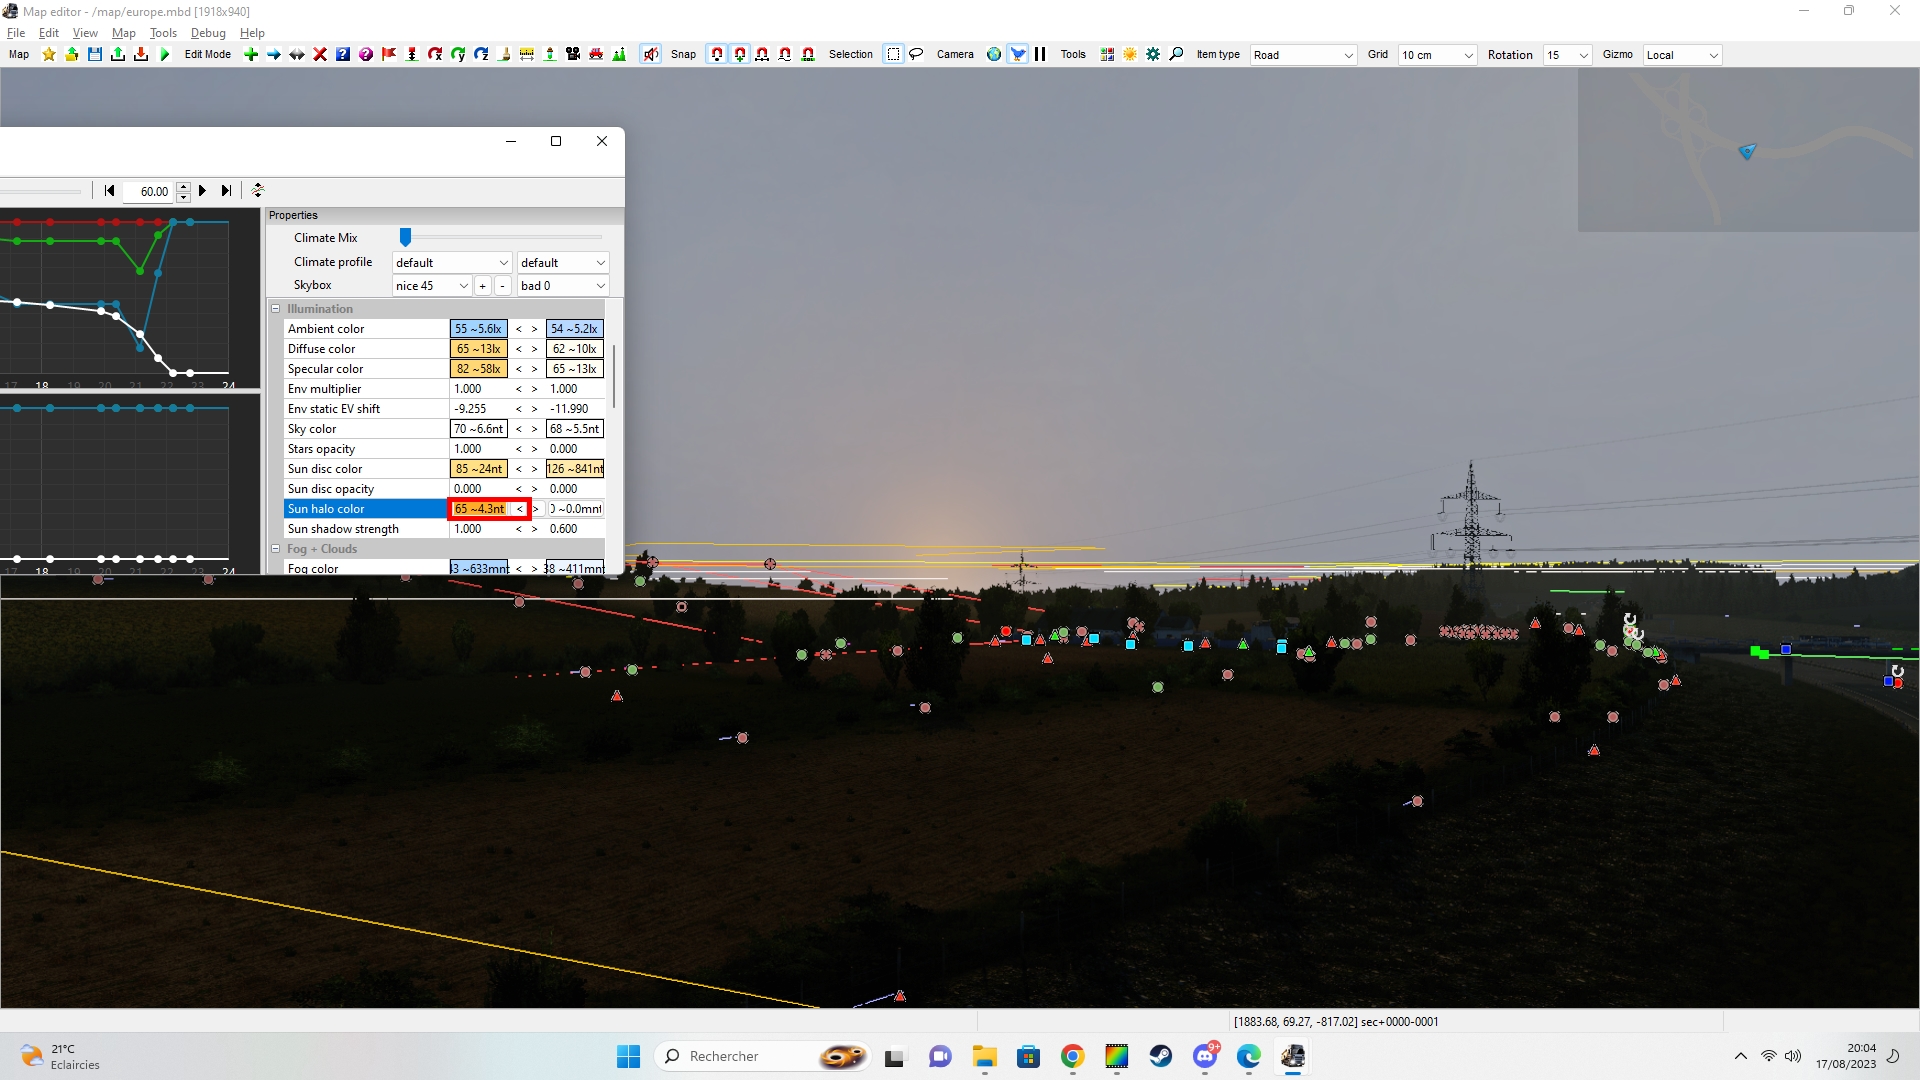This screenshot has height=1080, width=1920.
Task: Toggle the muted speaker sound icon
Action: click(x=651, y=55)
